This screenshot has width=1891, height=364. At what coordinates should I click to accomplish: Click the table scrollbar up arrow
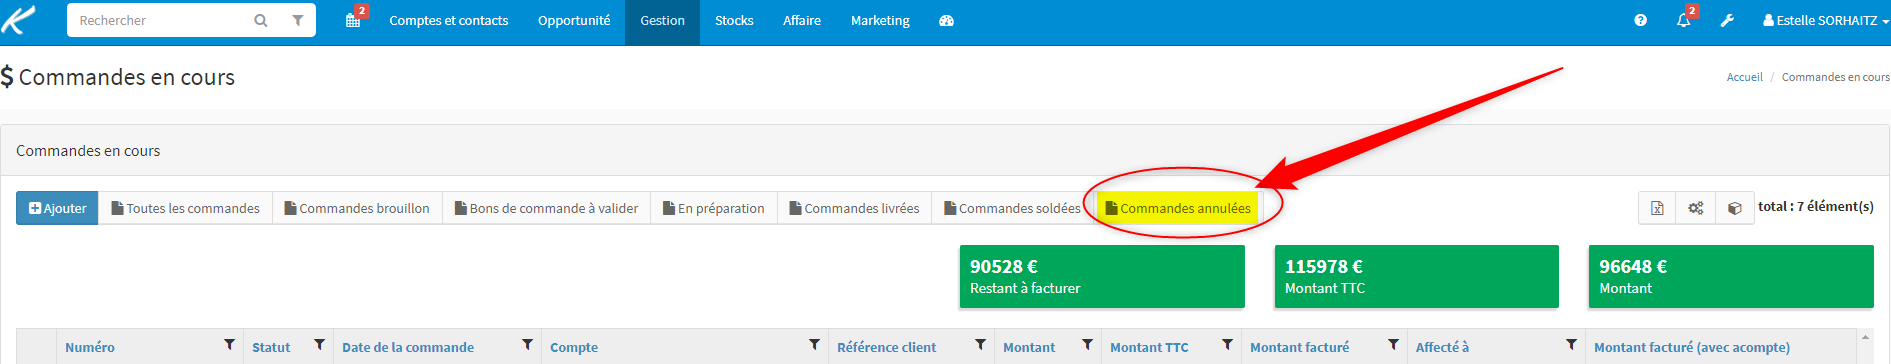[1865, 338]
